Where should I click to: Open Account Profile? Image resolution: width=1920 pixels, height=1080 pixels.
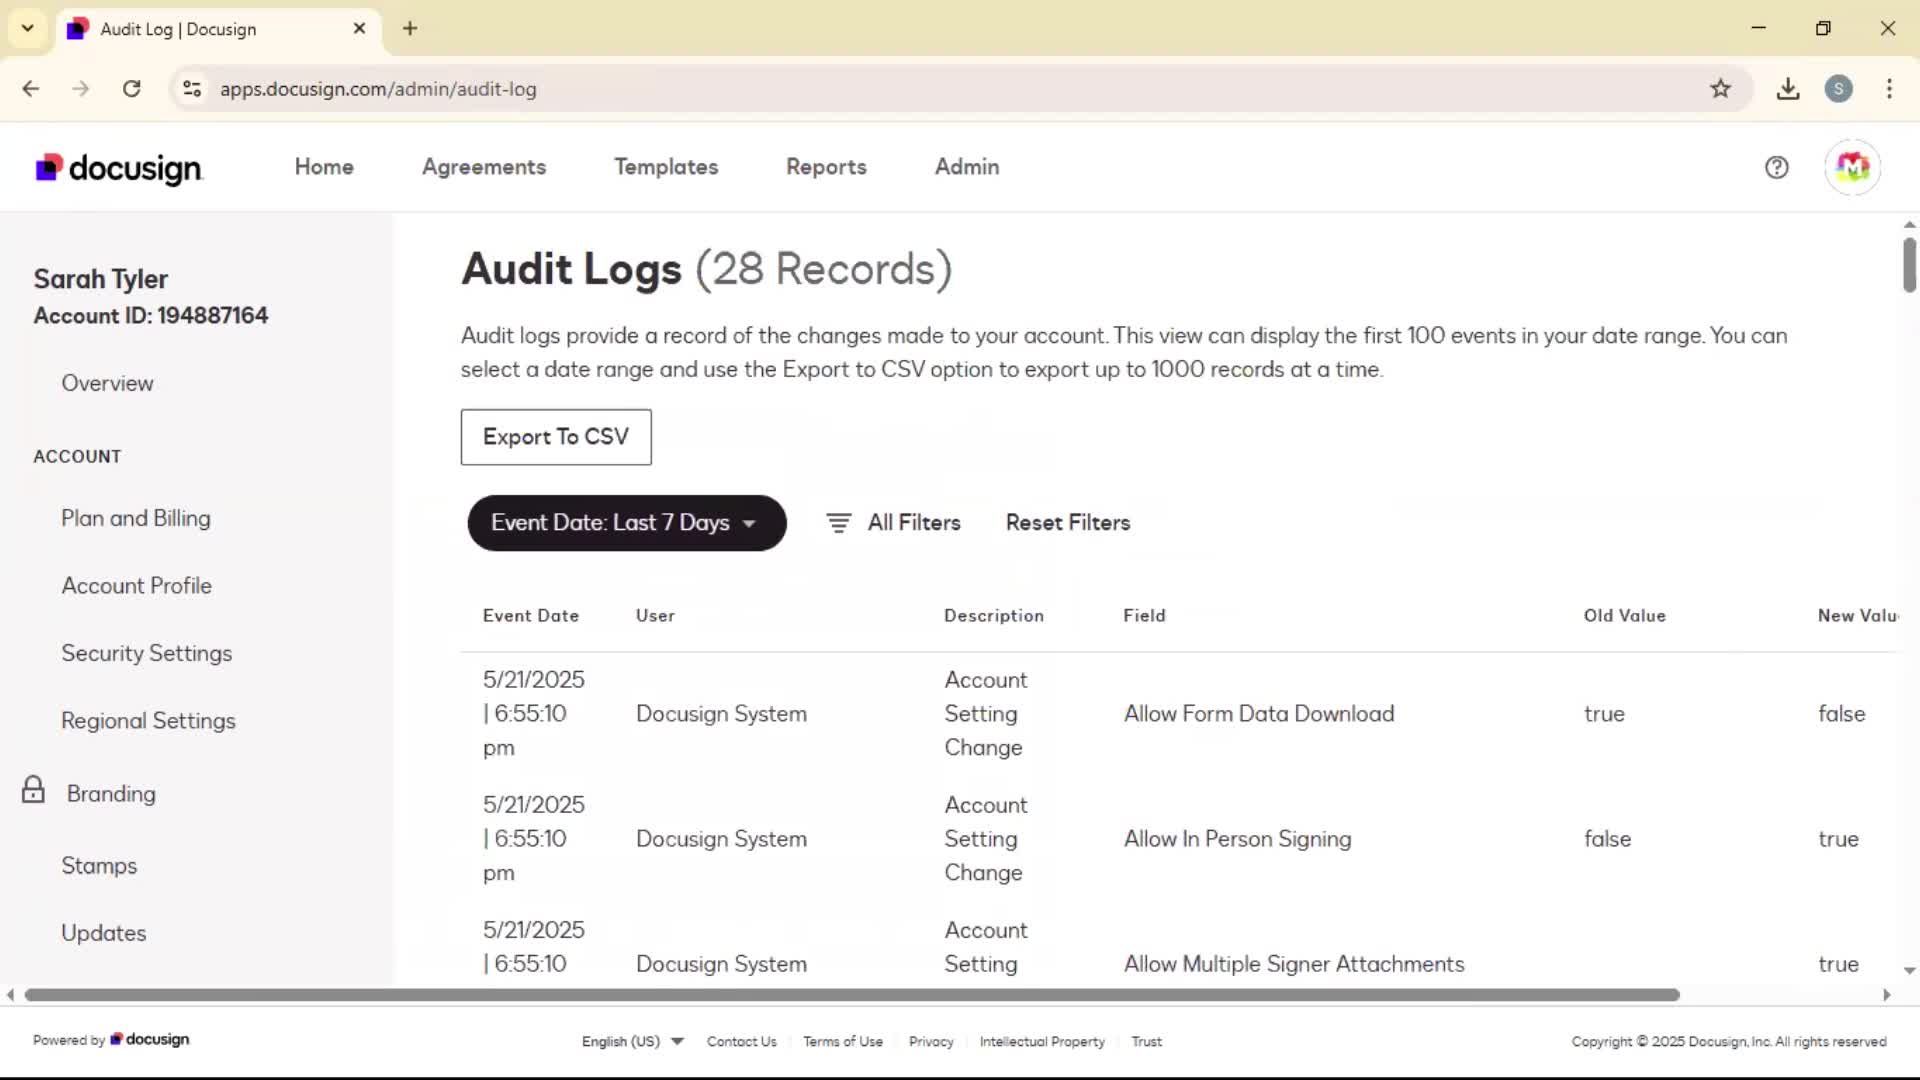[x=136, y=585]
